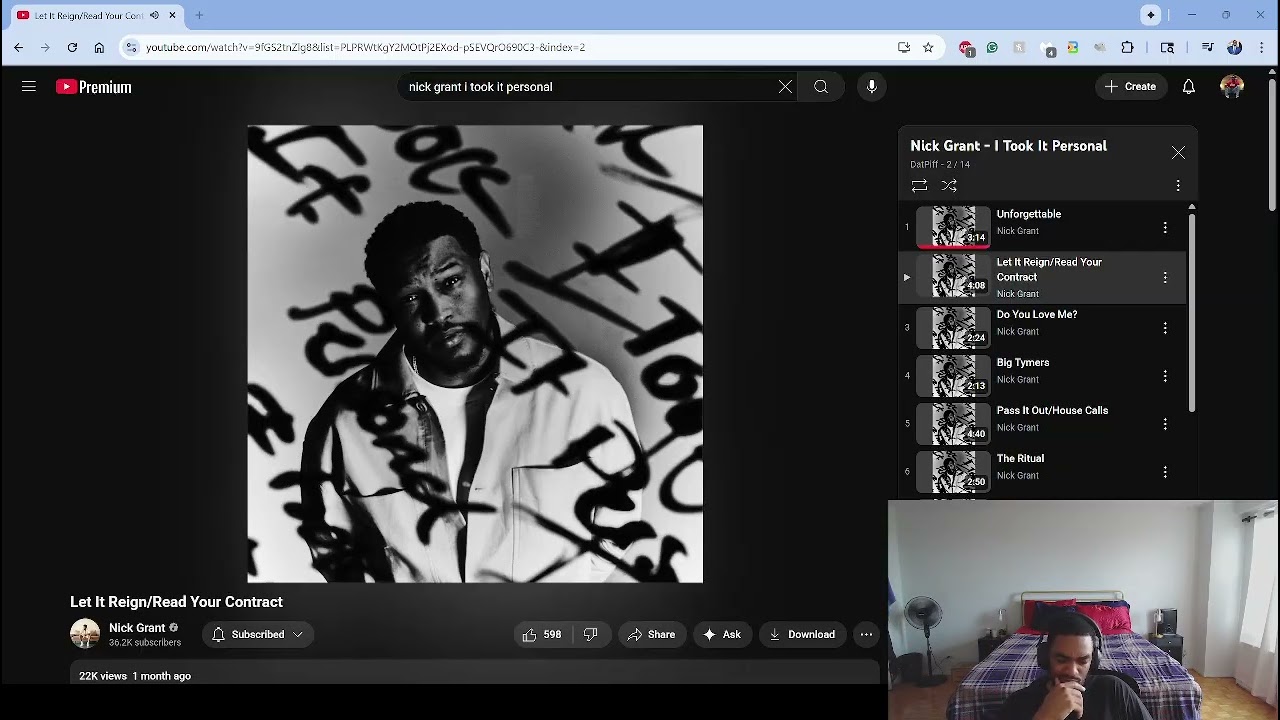Click the Nick Grant channel name link
1280x720 pixels.
coord(137,628)
